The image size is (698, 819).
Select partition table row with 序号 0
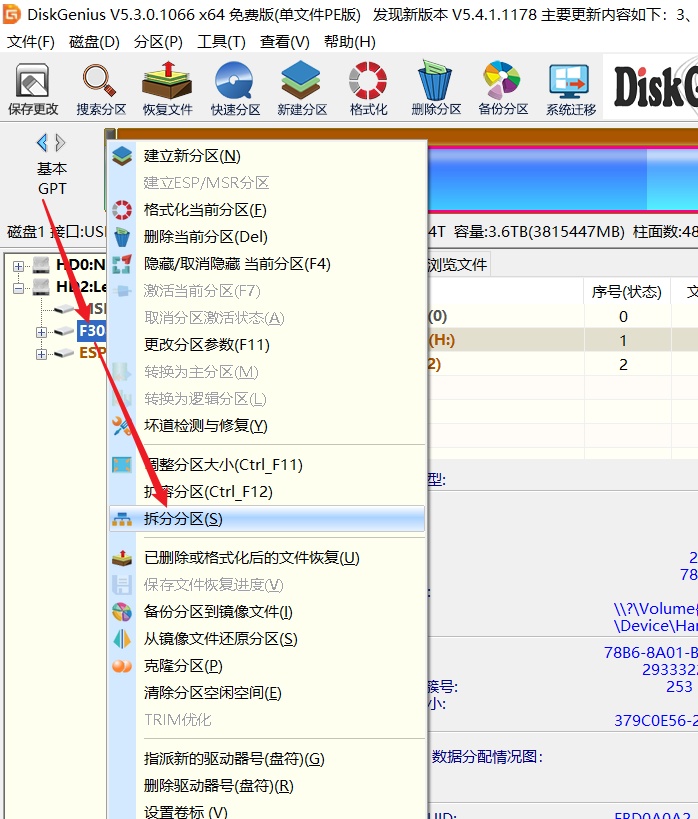[563, 316]
